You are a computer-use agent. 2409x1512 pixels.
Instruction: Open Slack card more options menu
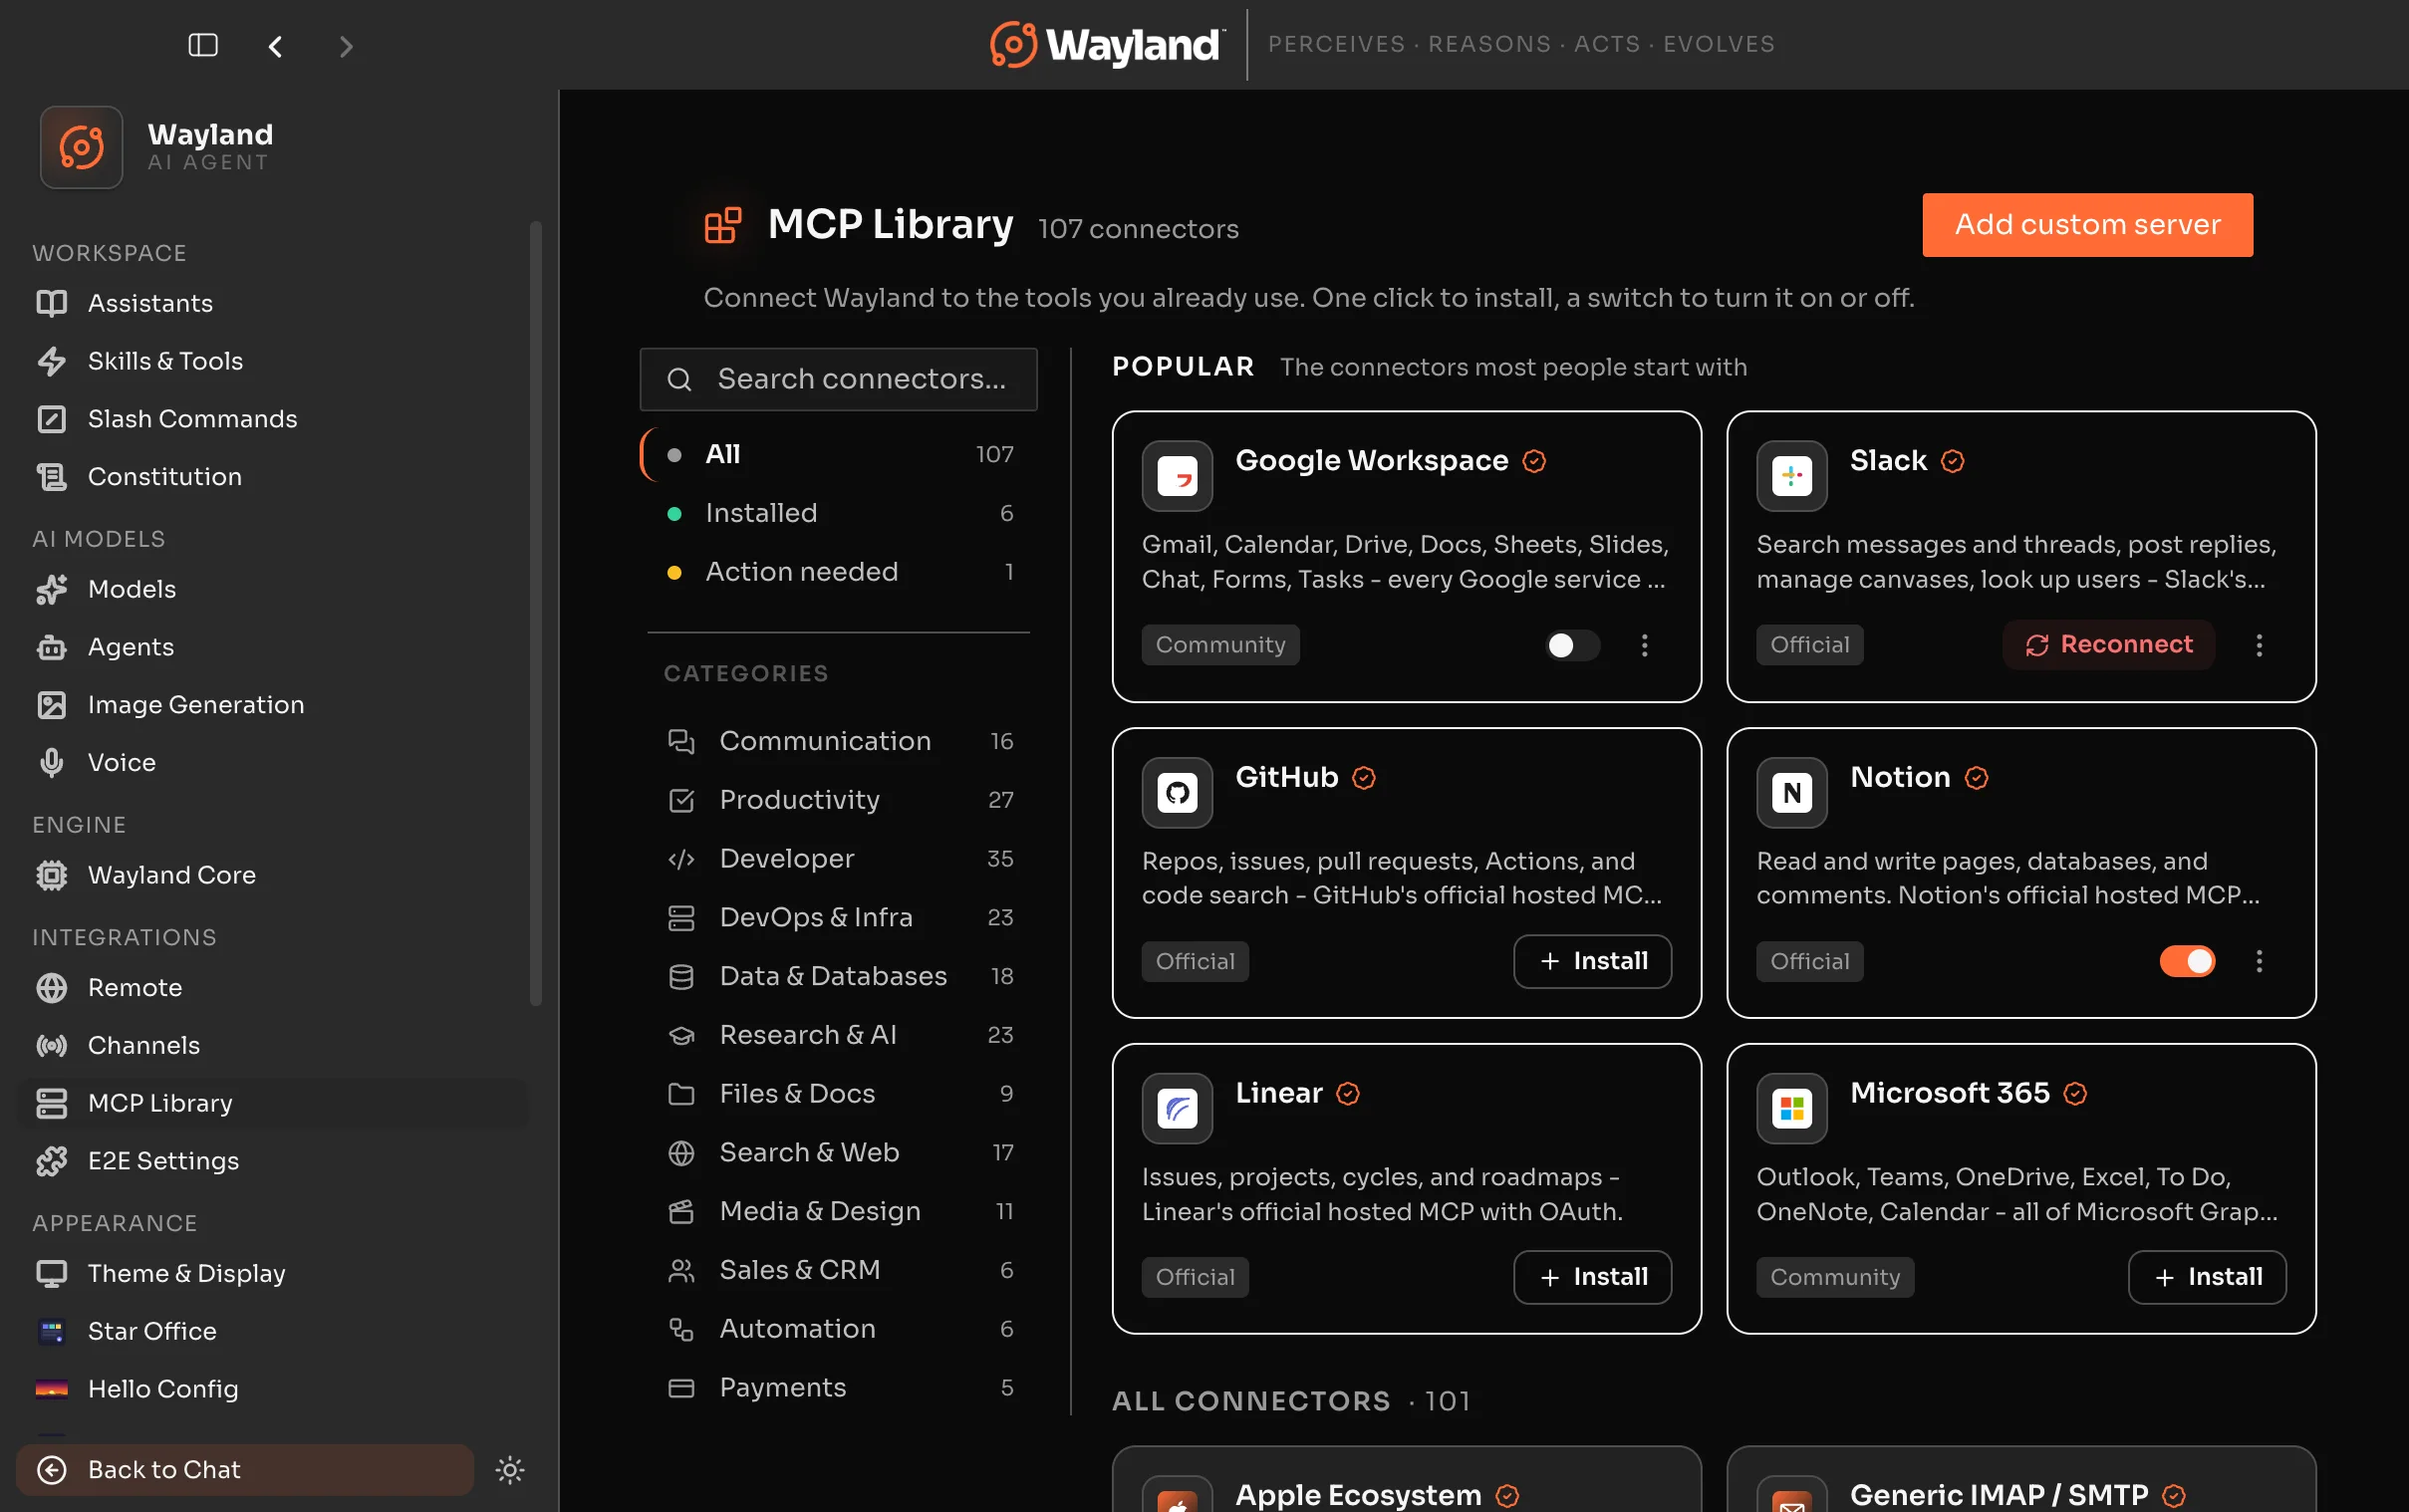click(x=2258, y=645)
